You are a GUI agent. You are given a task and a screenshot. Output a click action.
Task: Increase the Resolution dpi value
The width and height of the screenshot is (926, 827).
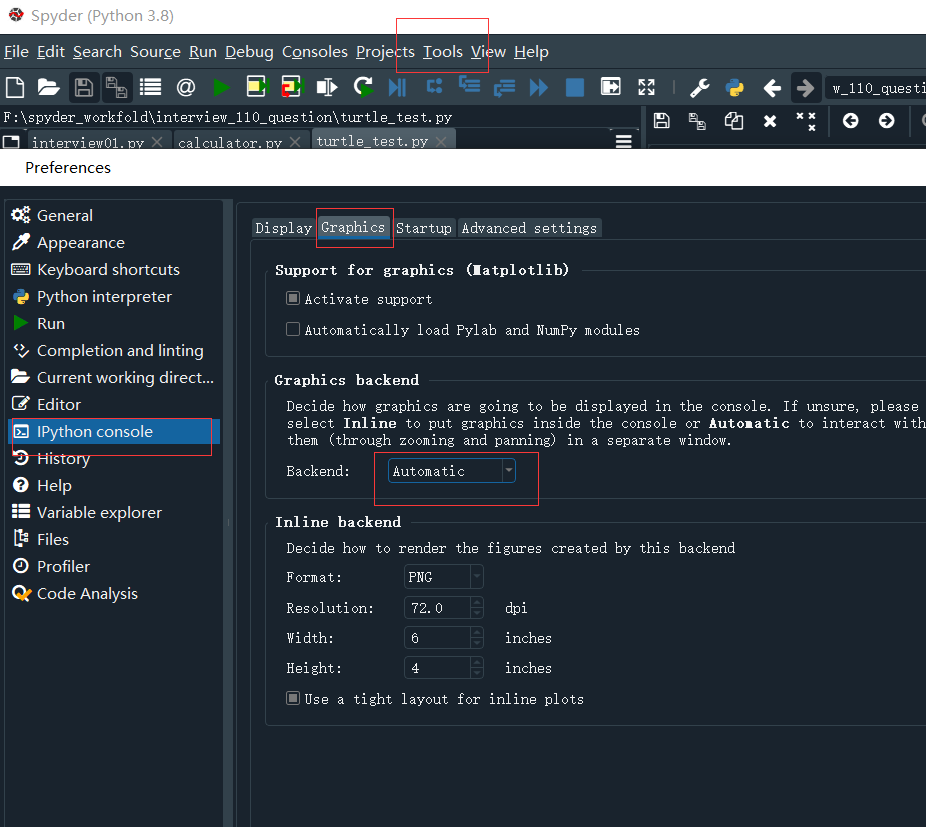click(477, 603)
